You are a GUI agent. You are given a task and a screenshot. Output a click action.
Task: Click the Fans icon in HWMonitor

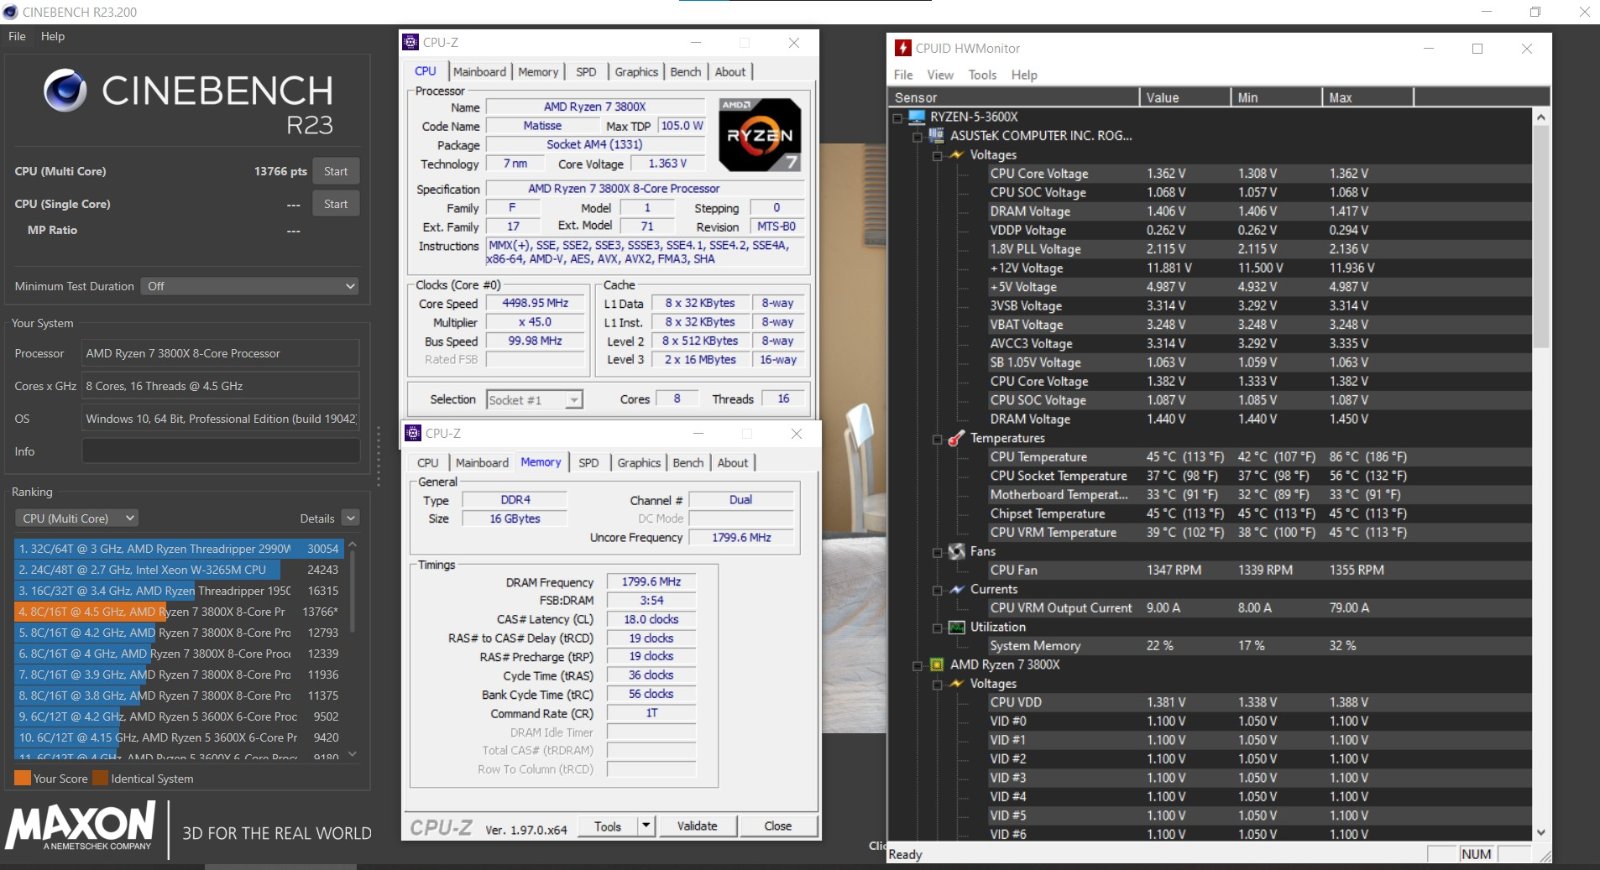957,551
